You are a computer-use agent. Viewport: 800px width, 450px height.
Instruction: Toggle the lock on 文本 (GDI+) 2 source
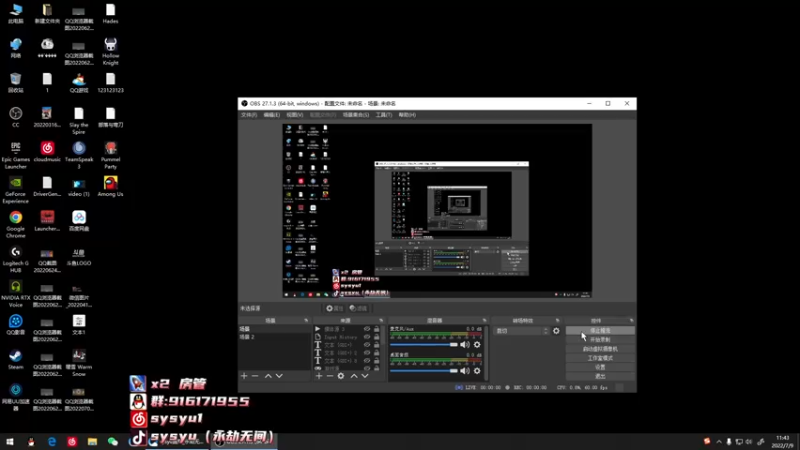tap(377, 353)
